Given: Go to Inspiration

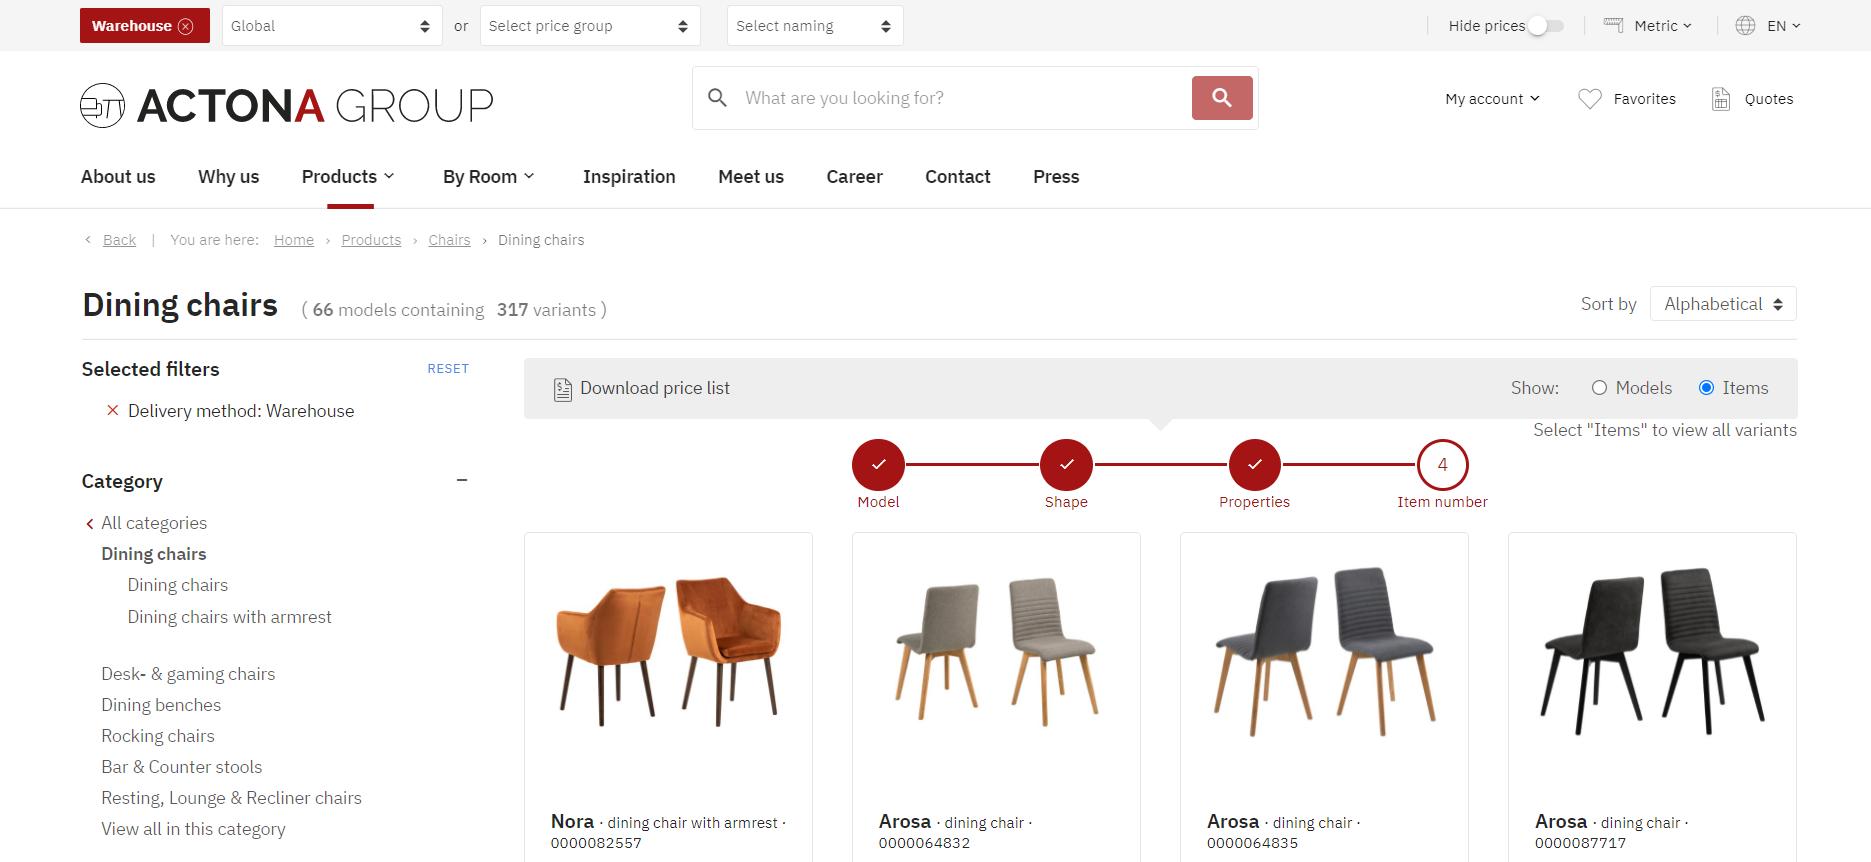Looking at the screenshot, I should (x=629, y=177).
